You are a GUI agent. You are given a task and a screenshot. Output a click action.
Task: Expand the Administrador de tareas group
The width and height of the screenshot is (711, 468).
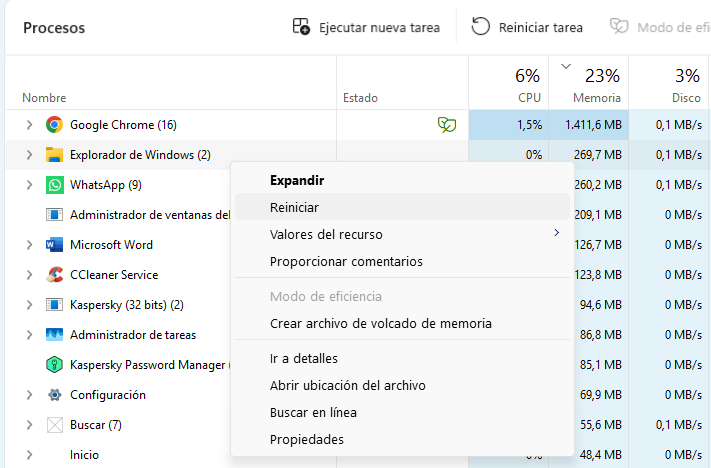click(29, 335)
